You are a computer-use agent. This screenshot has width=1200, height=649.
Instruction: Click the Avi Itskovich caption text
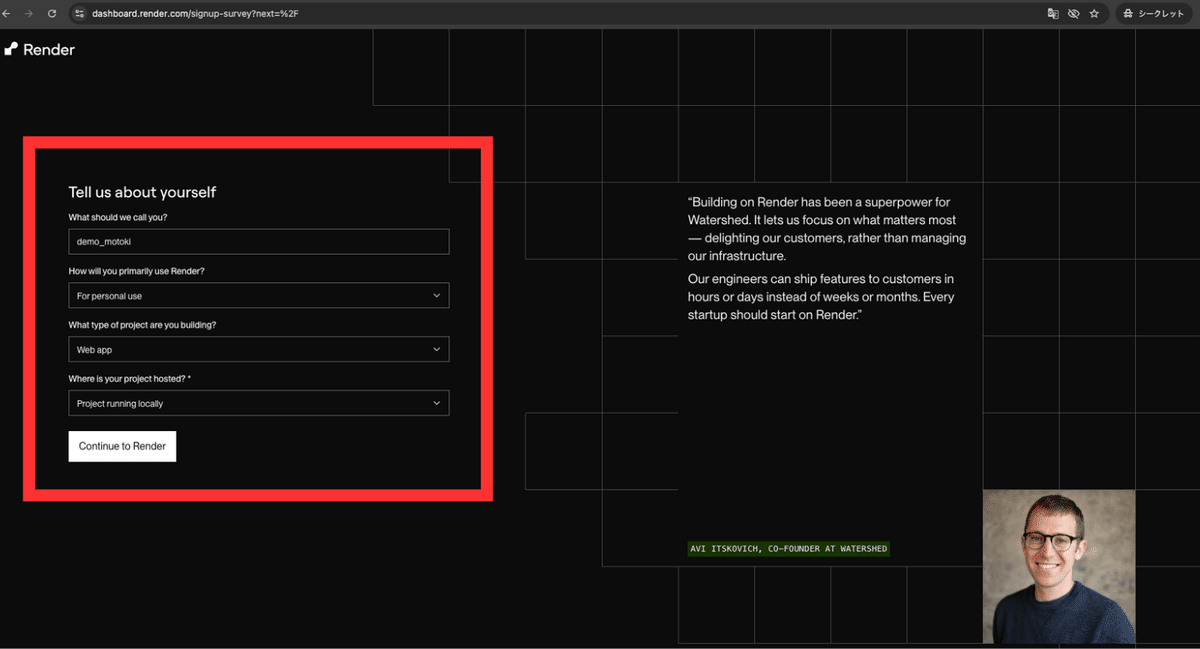tap(789, 549)
